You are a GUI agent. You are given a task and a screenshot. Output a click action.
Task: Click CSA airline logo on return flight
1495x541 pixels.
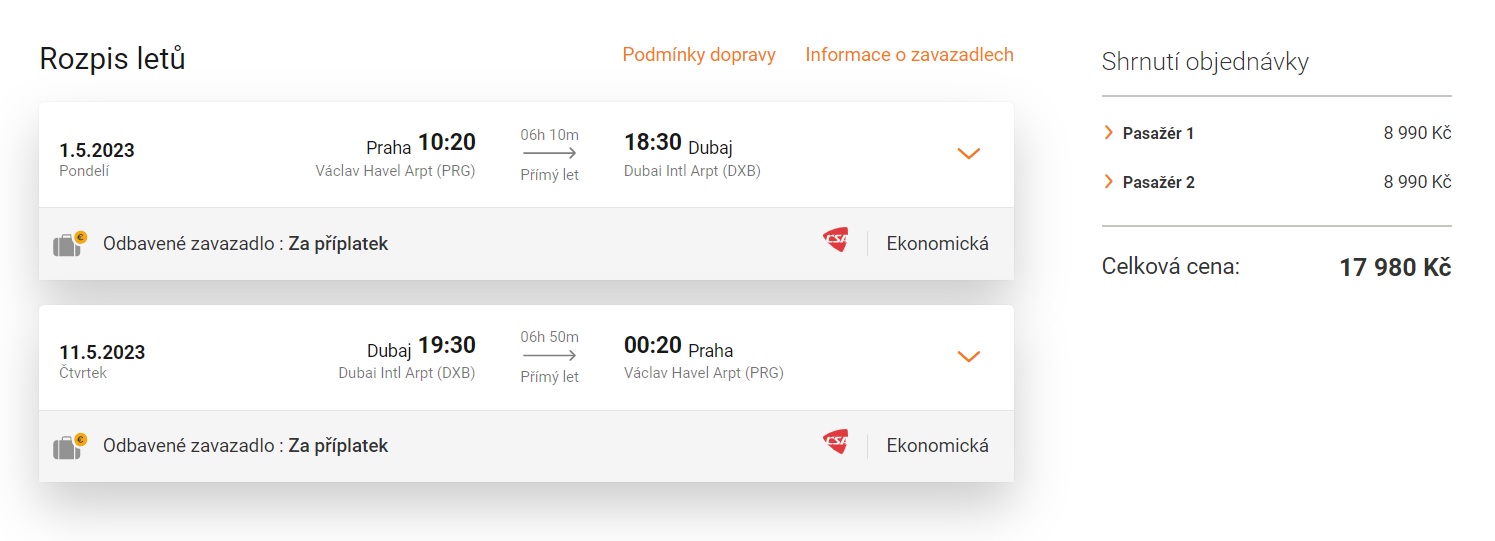tap(835, 443)
